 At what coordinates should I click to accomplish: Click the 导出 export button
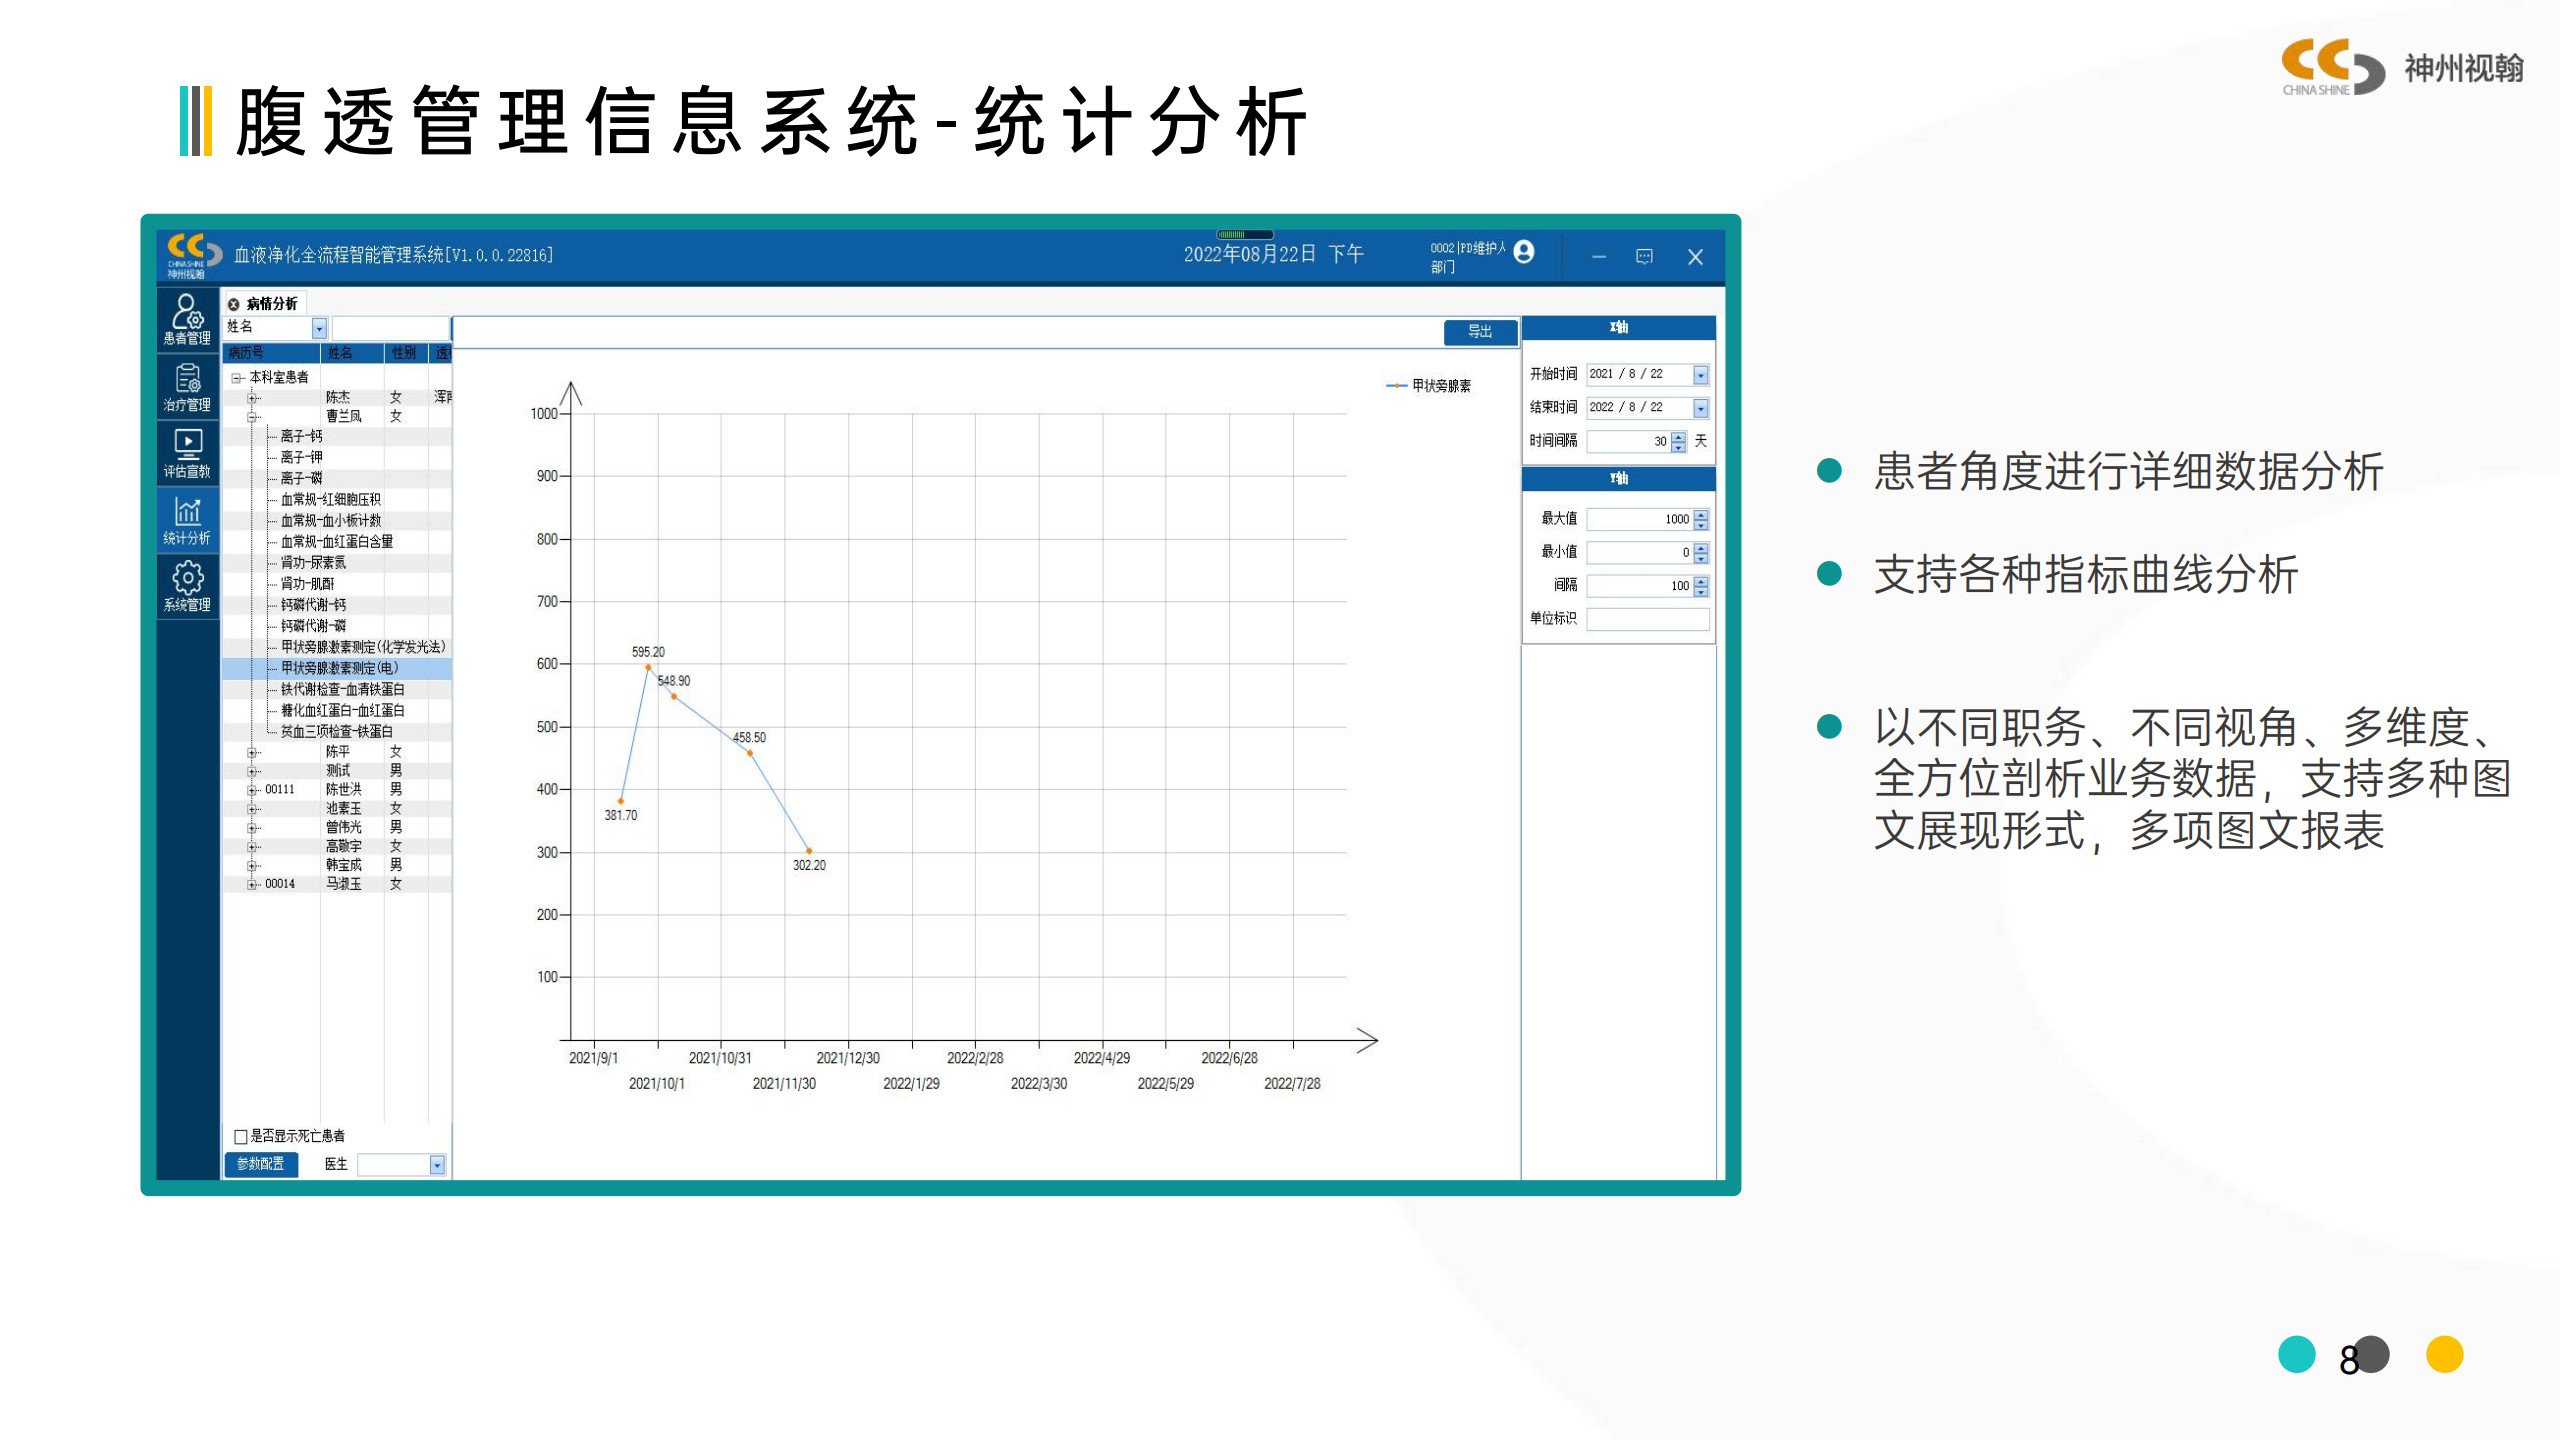(1480, 332)
